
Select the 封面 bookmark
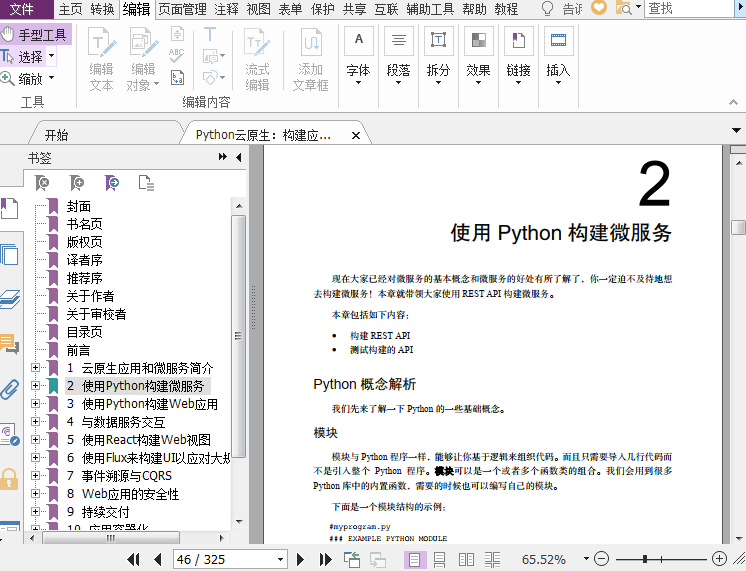79,206
